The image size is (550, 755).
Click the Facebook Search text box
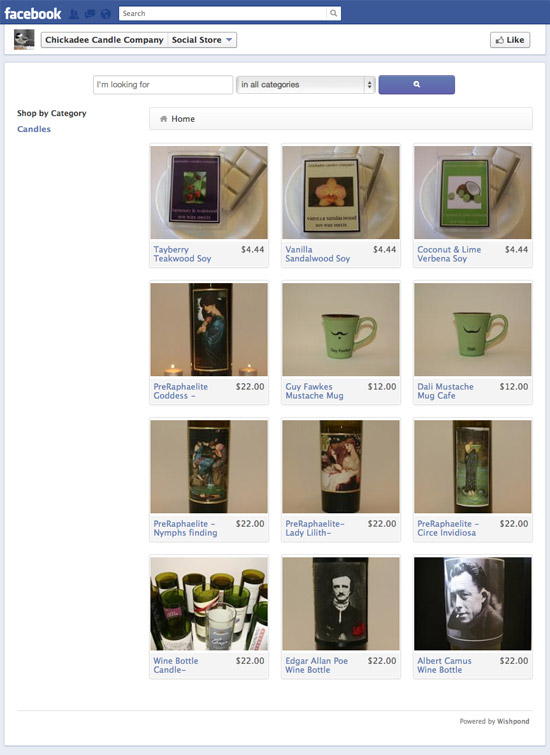click(223, 13)
